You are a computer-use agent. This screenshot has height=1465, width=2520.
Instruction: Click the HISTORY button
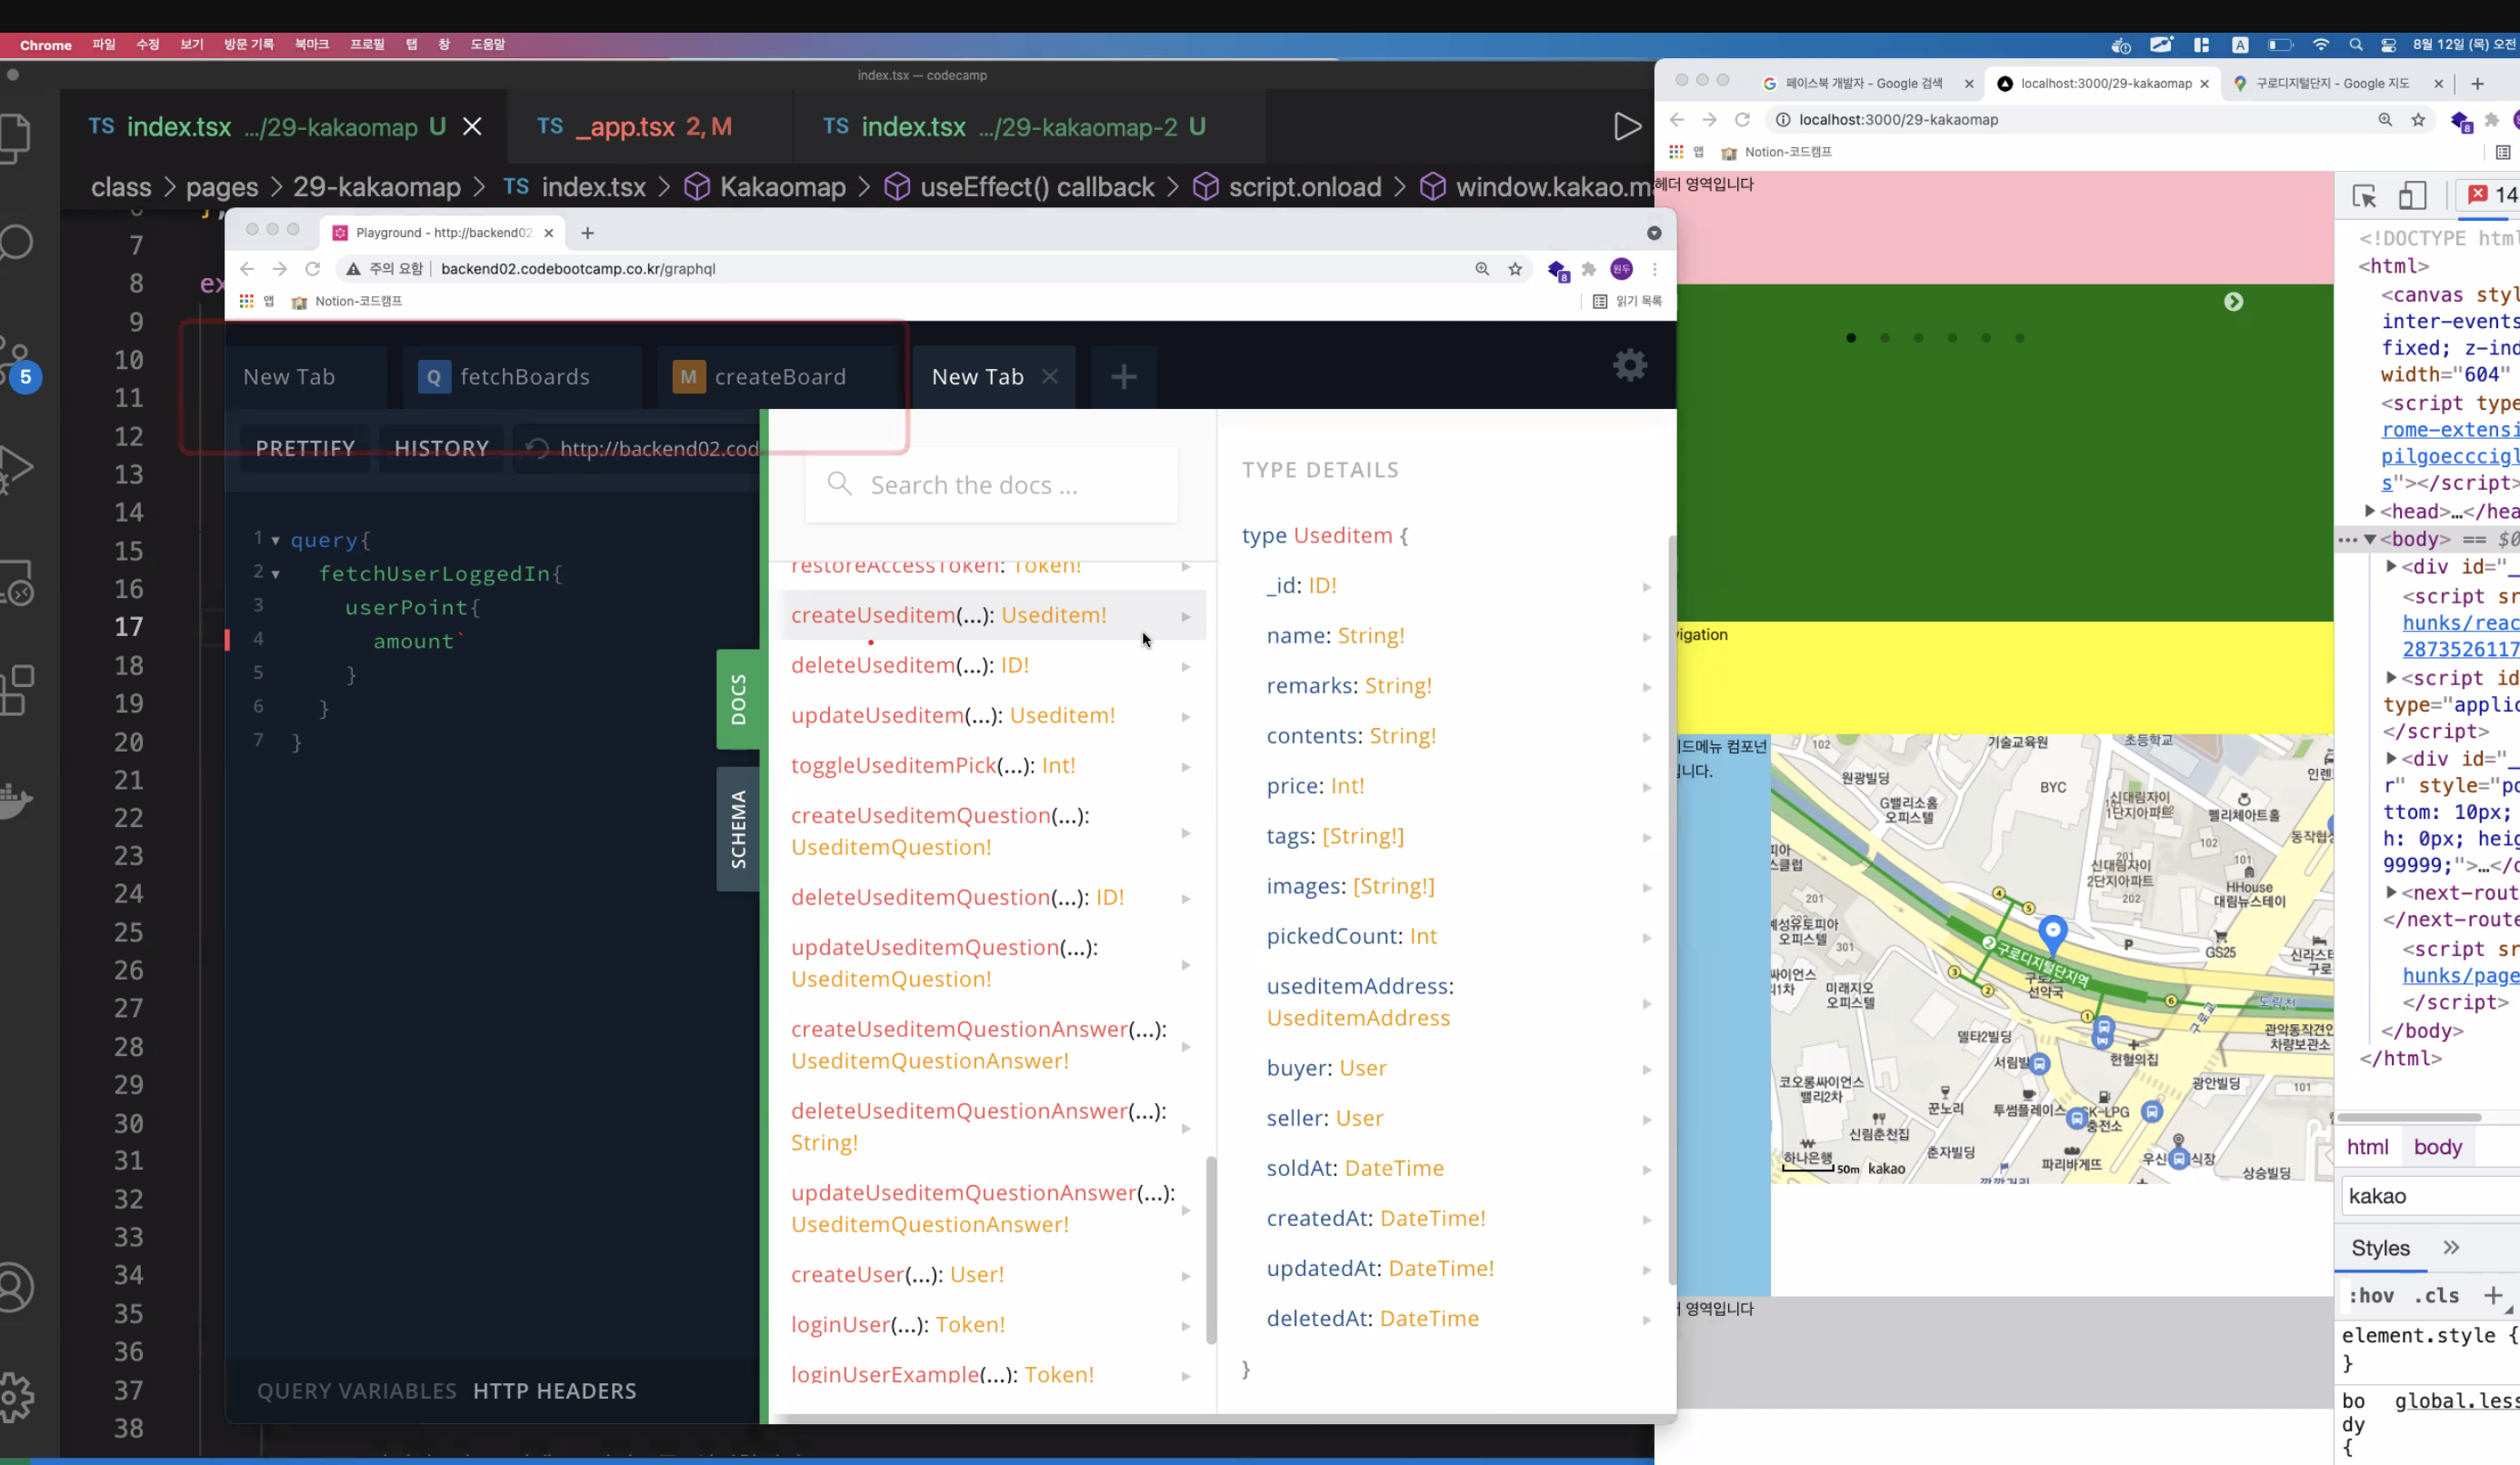pyautogui.click(x=441, y=448)
